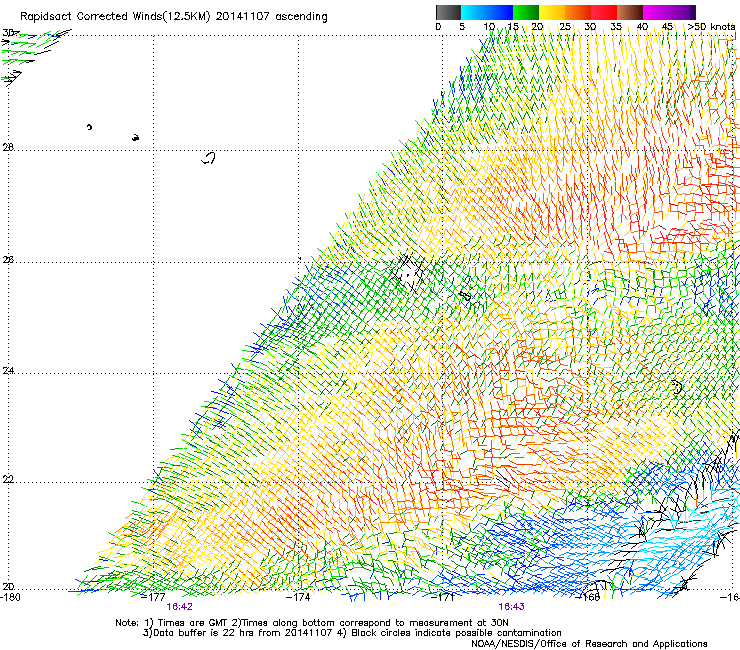740x650 pixels.
Task: Click the island outline just below 28N
Action: [209, 158]
